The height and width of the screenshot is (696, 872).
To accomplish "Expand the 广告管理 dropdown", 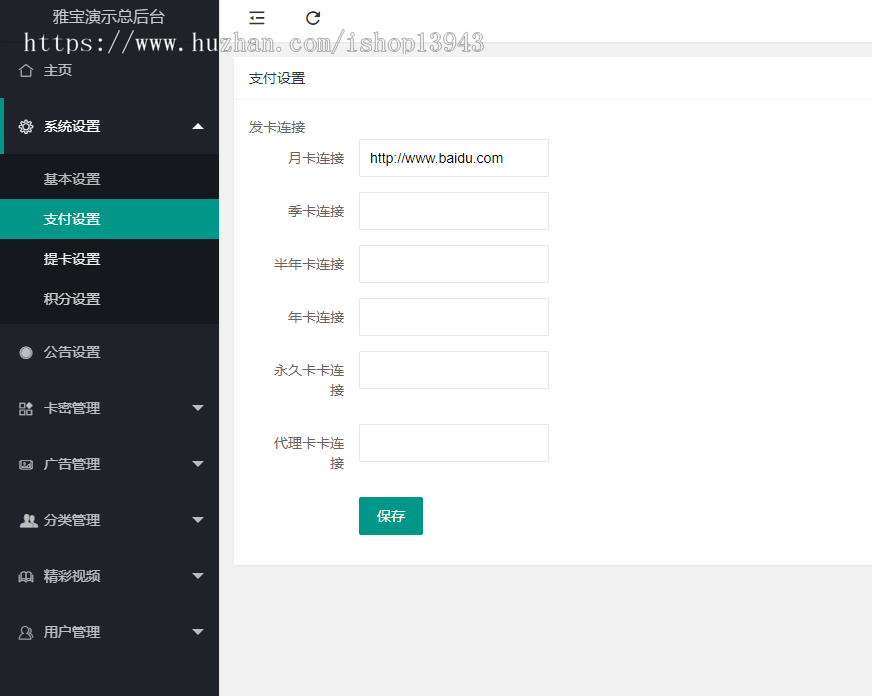I will coord(198,464).
